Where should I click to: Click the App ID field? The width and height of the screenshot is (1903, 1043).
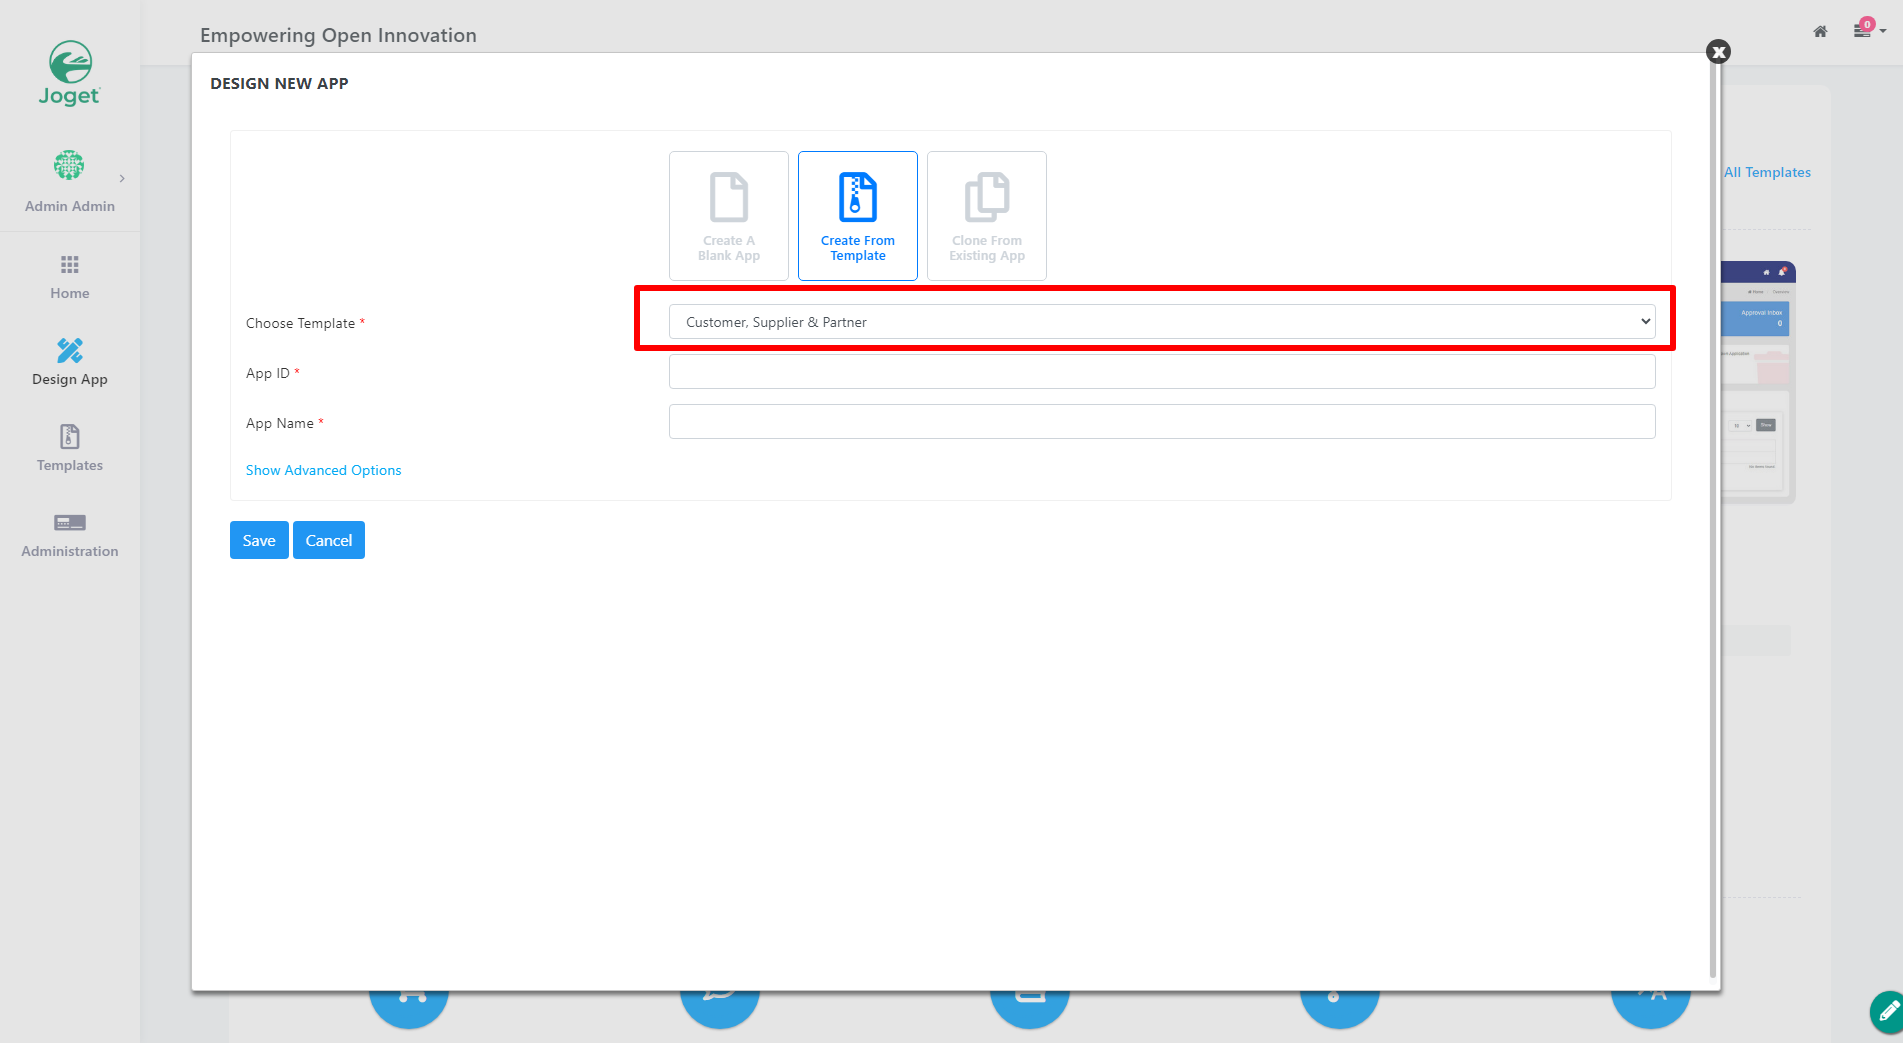1162,372
